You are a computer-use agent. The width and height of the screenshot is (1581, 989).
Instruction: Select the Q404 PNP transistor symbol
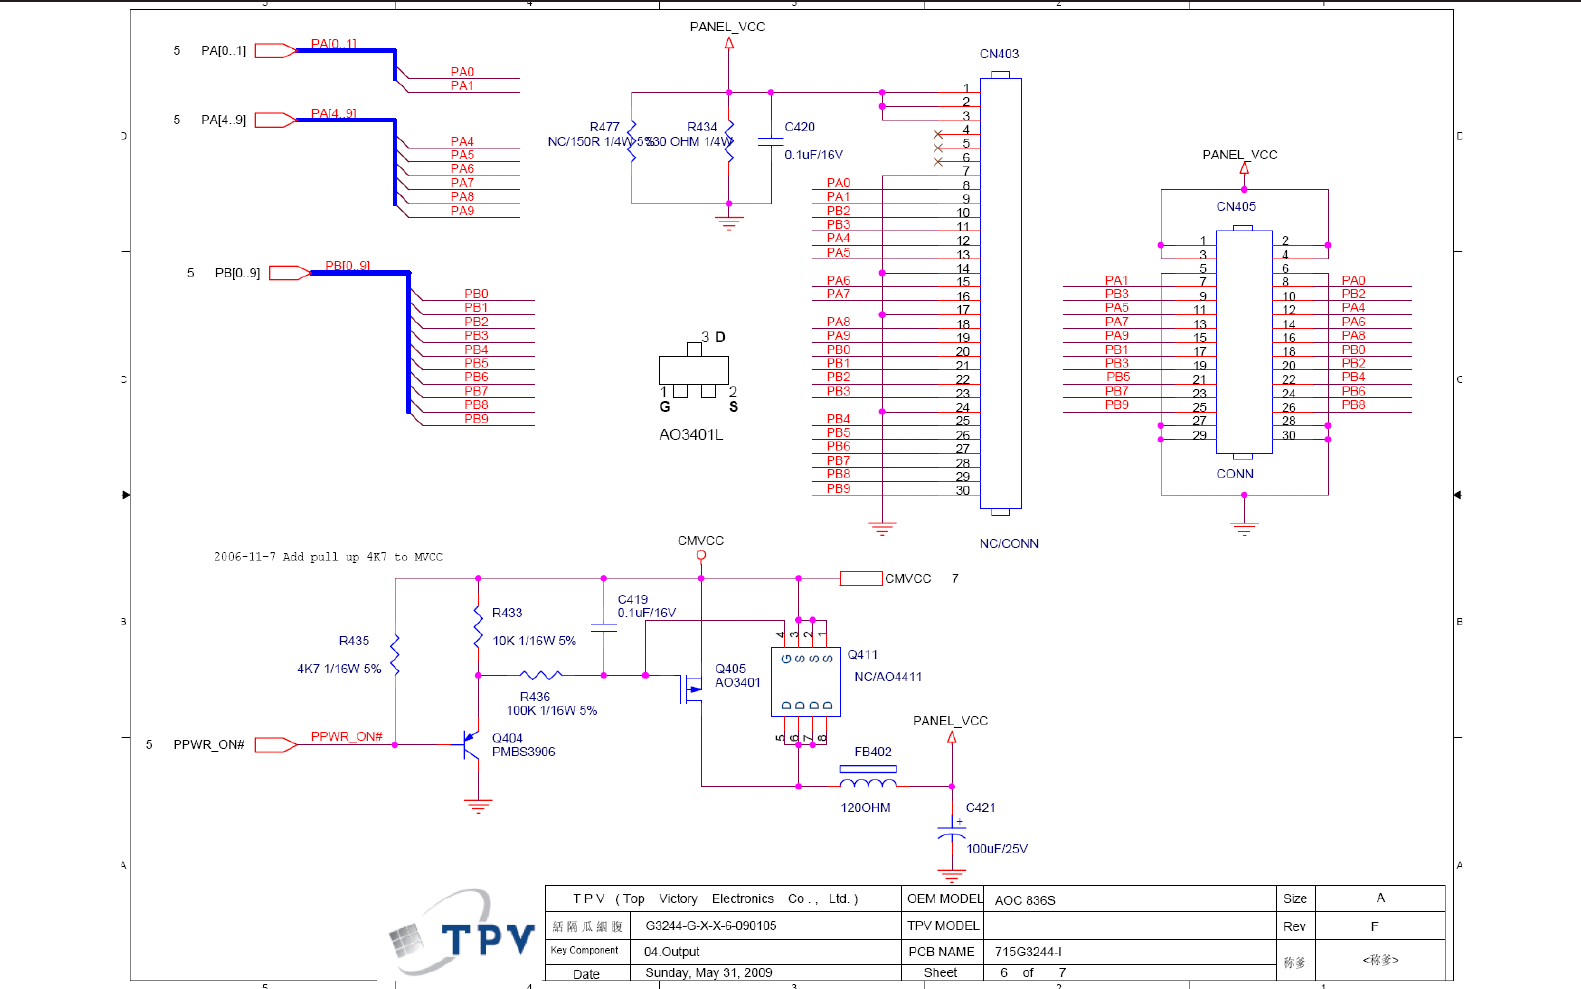pyautogui.click(x=470, y=745)
